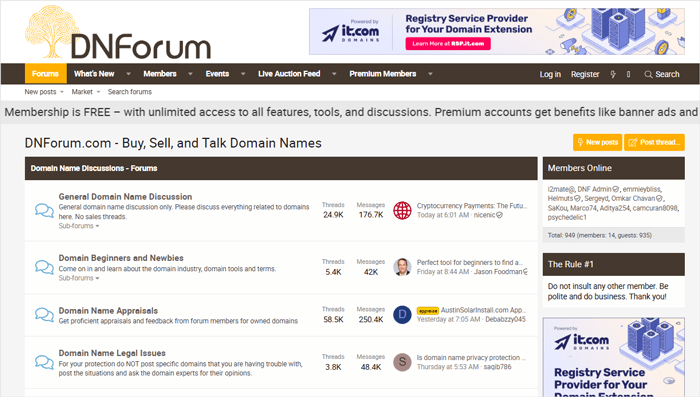The image size is (700, 397).
Task: Open Is domain name privacy protection thread
Action: tap(471, 358)
